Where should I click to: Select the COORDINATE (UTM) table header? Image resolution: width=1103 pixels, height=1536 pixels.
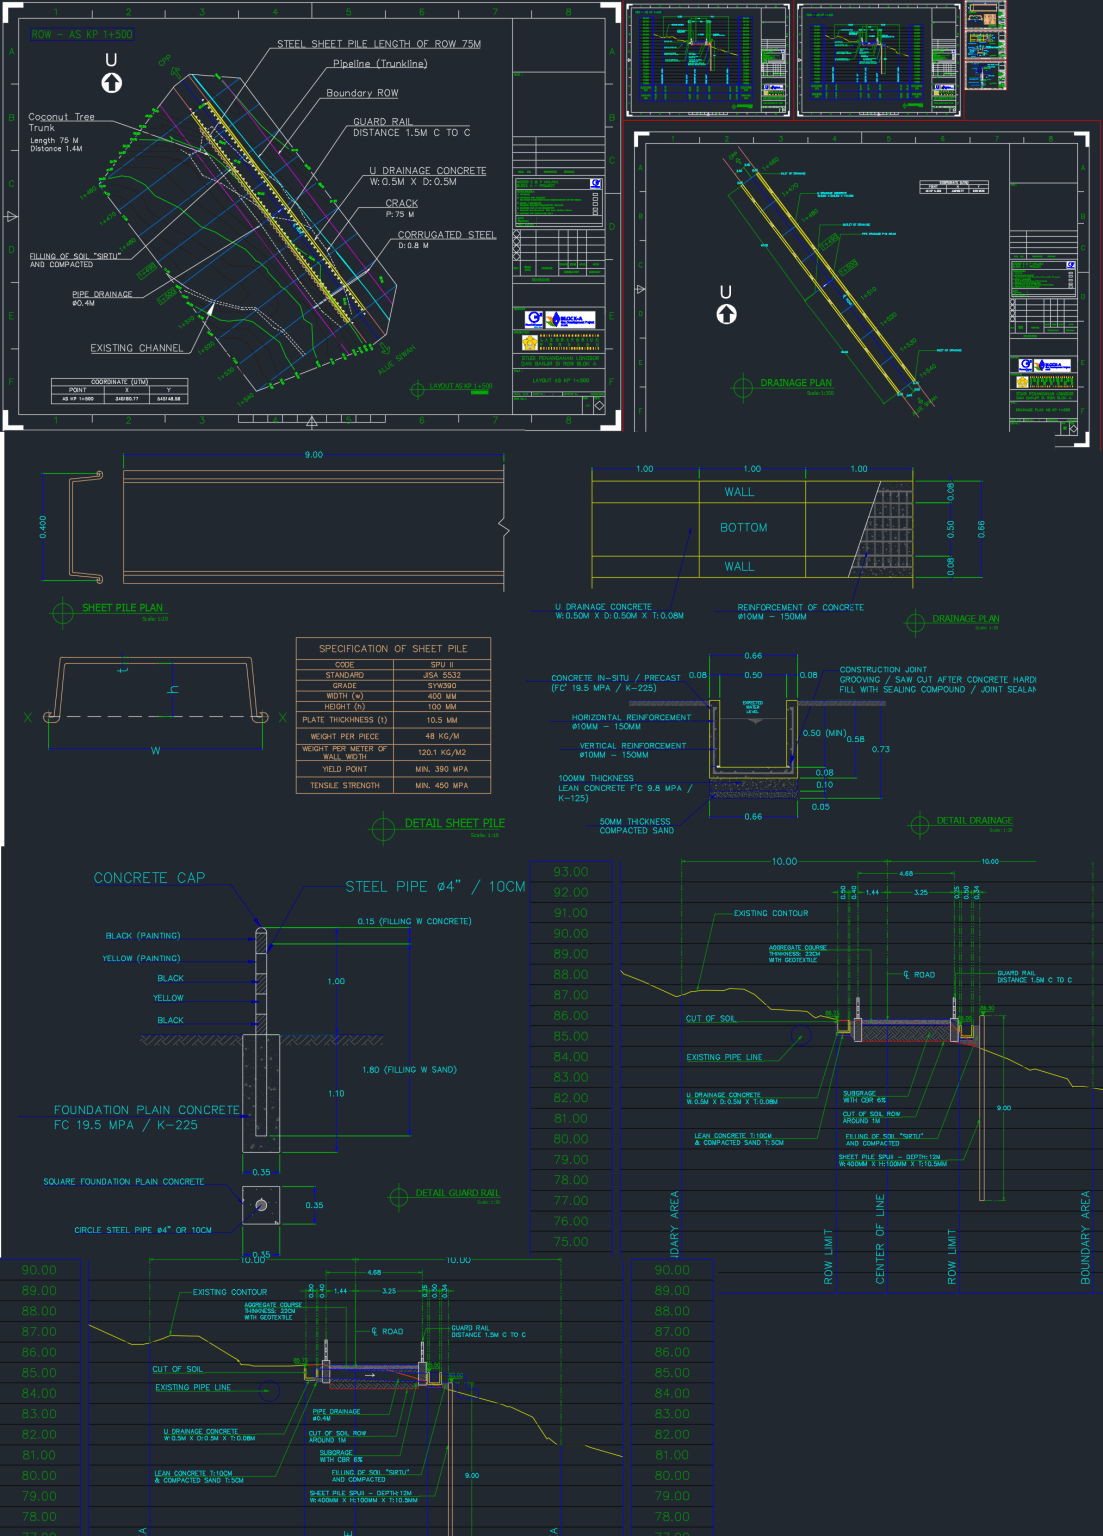coord(119,381)
